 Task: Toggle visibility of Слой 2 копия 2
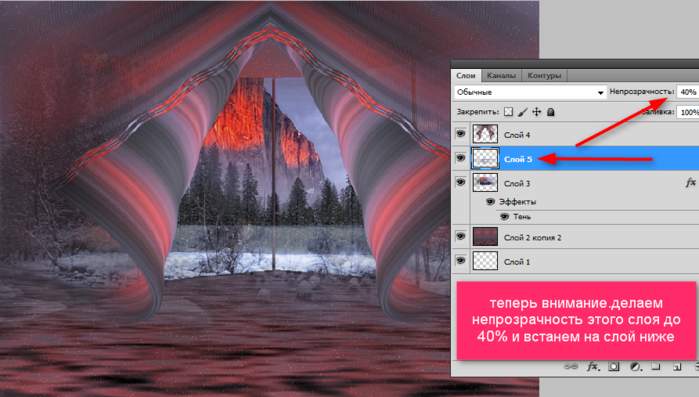coord(461,237)
